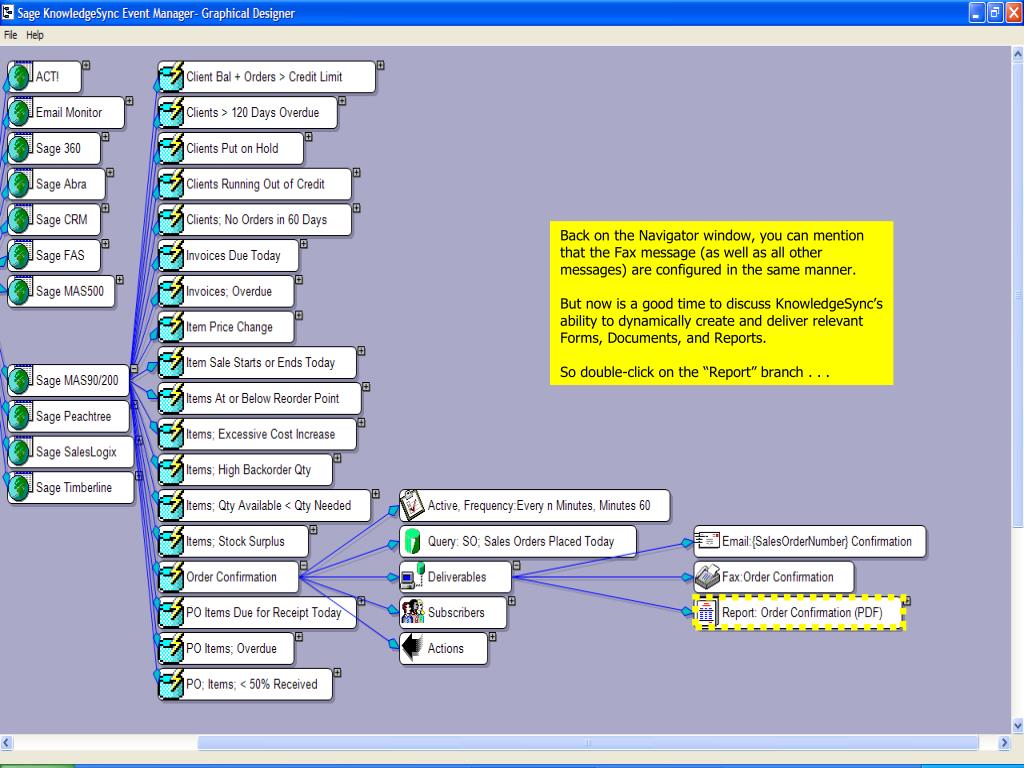1024x768 pixels.
Task: Click the globe icon next to ACT!
Action: pyautogui.click(x=20, y=76)
